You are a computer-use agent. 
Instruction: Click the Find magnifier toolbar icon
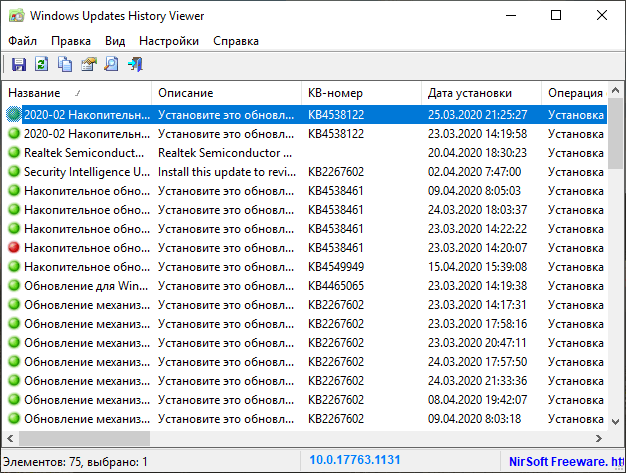click(x=111, y=64)
